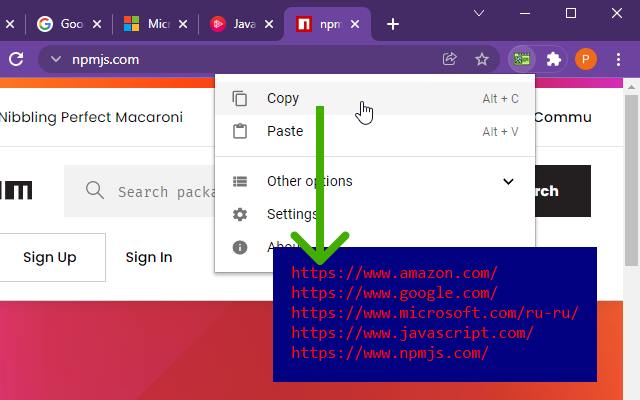Open the site info chevron beside npmjs.com
Screen dimensions: 640x400
point(56,60)
